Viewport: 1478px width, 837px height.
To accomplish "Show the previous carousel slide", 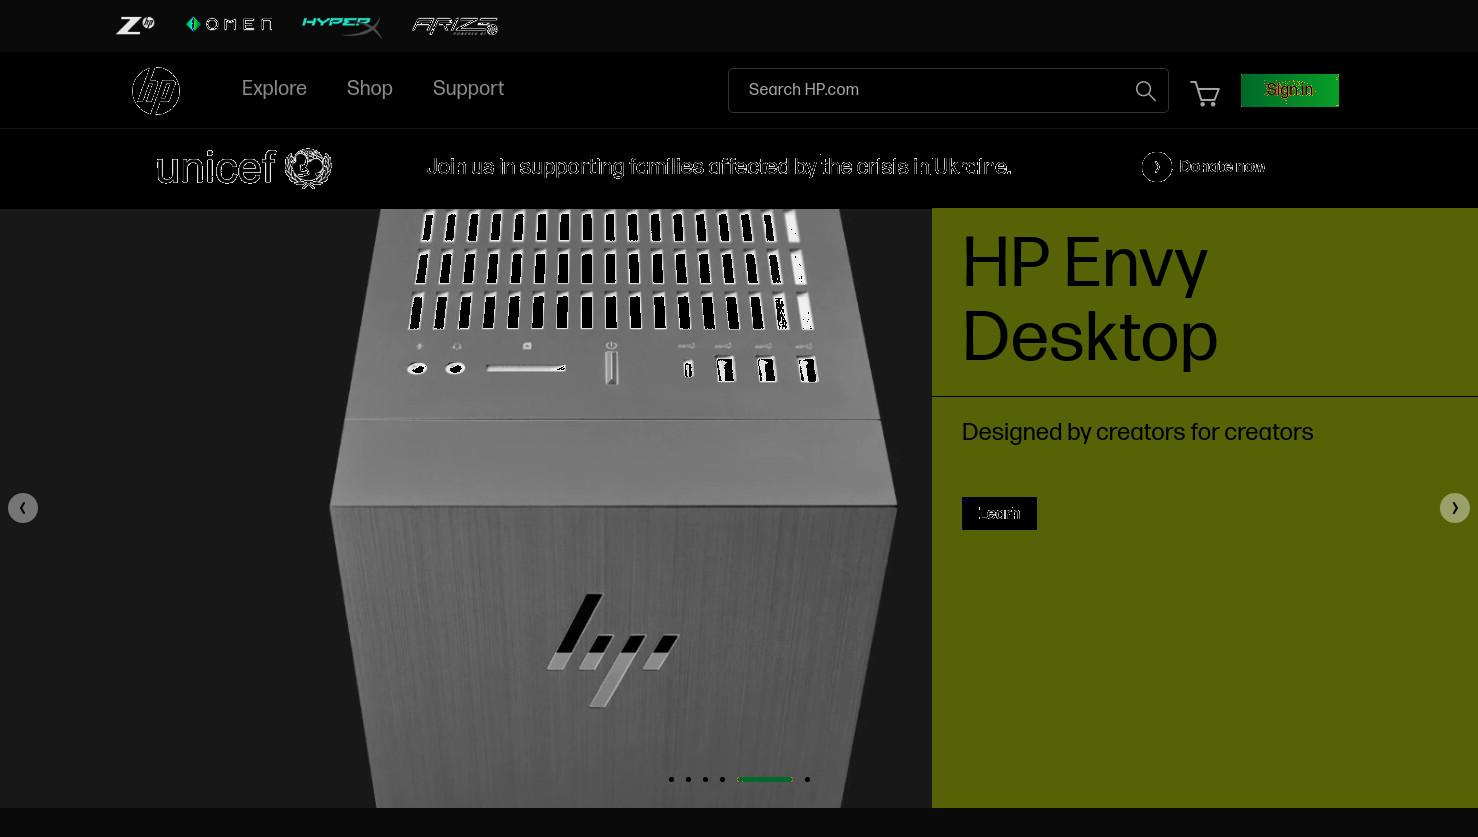I will pyautogui.click(x=23, y=508).
